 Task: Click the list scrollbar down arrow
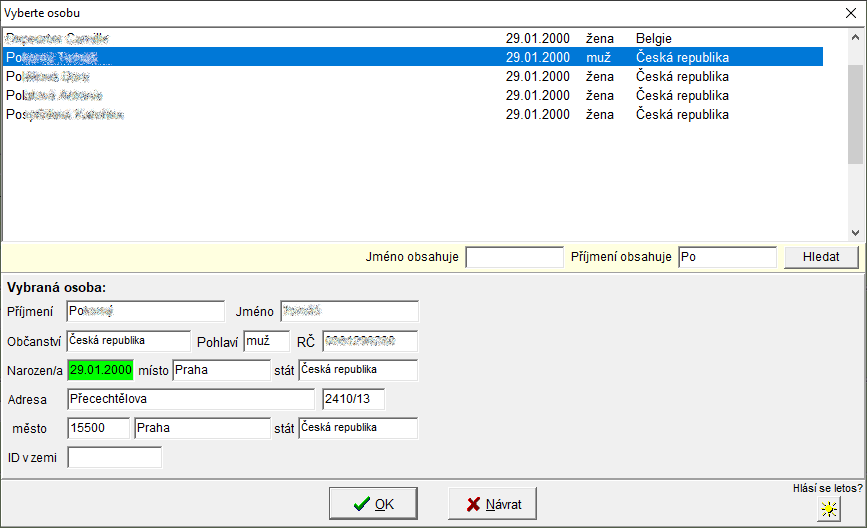tap(855, 232)
